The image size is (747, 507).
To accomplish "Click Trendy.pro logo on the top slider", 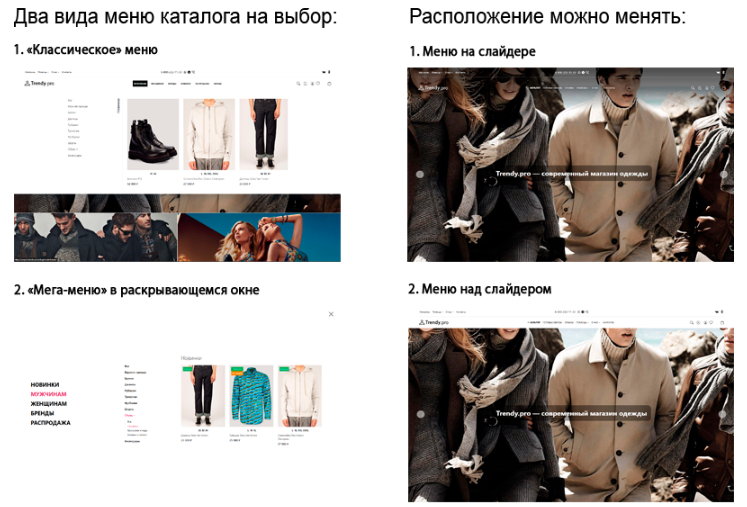I will 434,88.
